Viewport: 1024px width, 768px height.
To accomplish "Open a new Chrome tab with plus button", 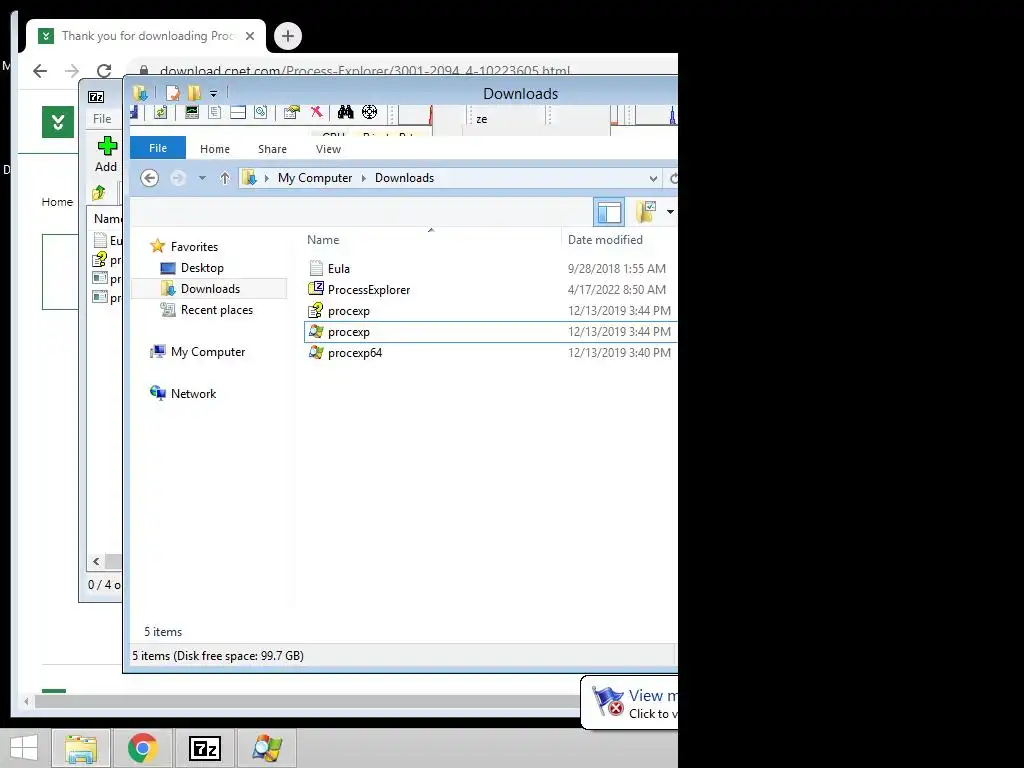I will click(x=288, y=36).
